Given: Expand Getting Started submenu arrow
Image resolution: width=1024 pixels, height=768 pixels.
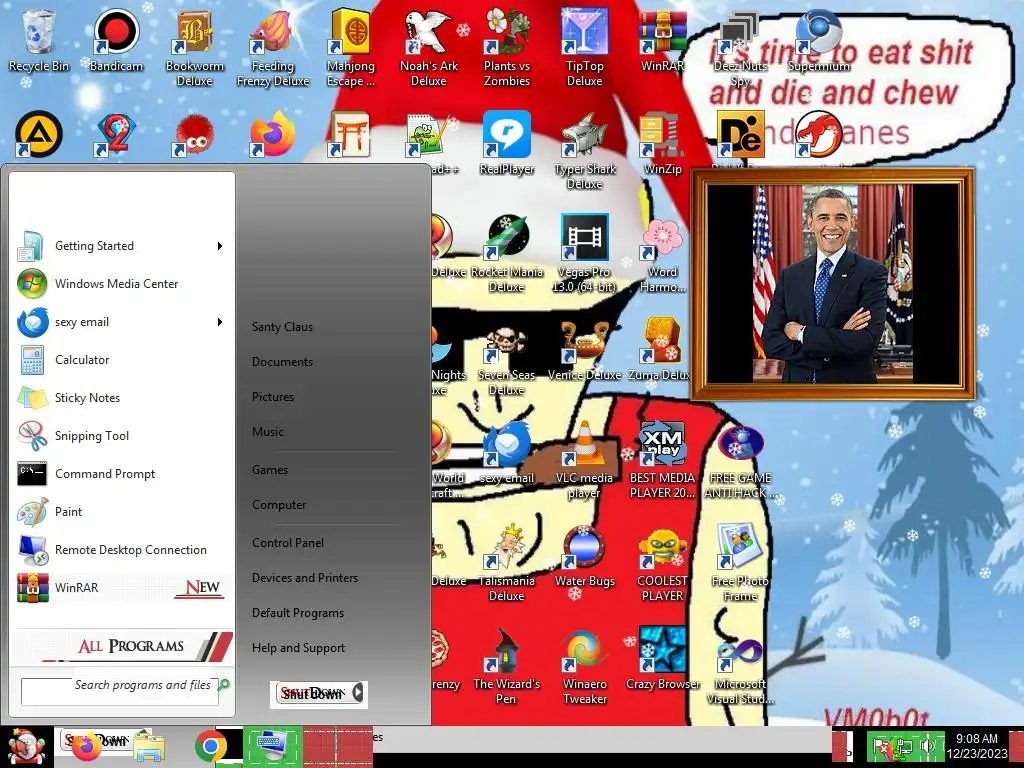Looking at the screenshot, I should coord(220,246).
